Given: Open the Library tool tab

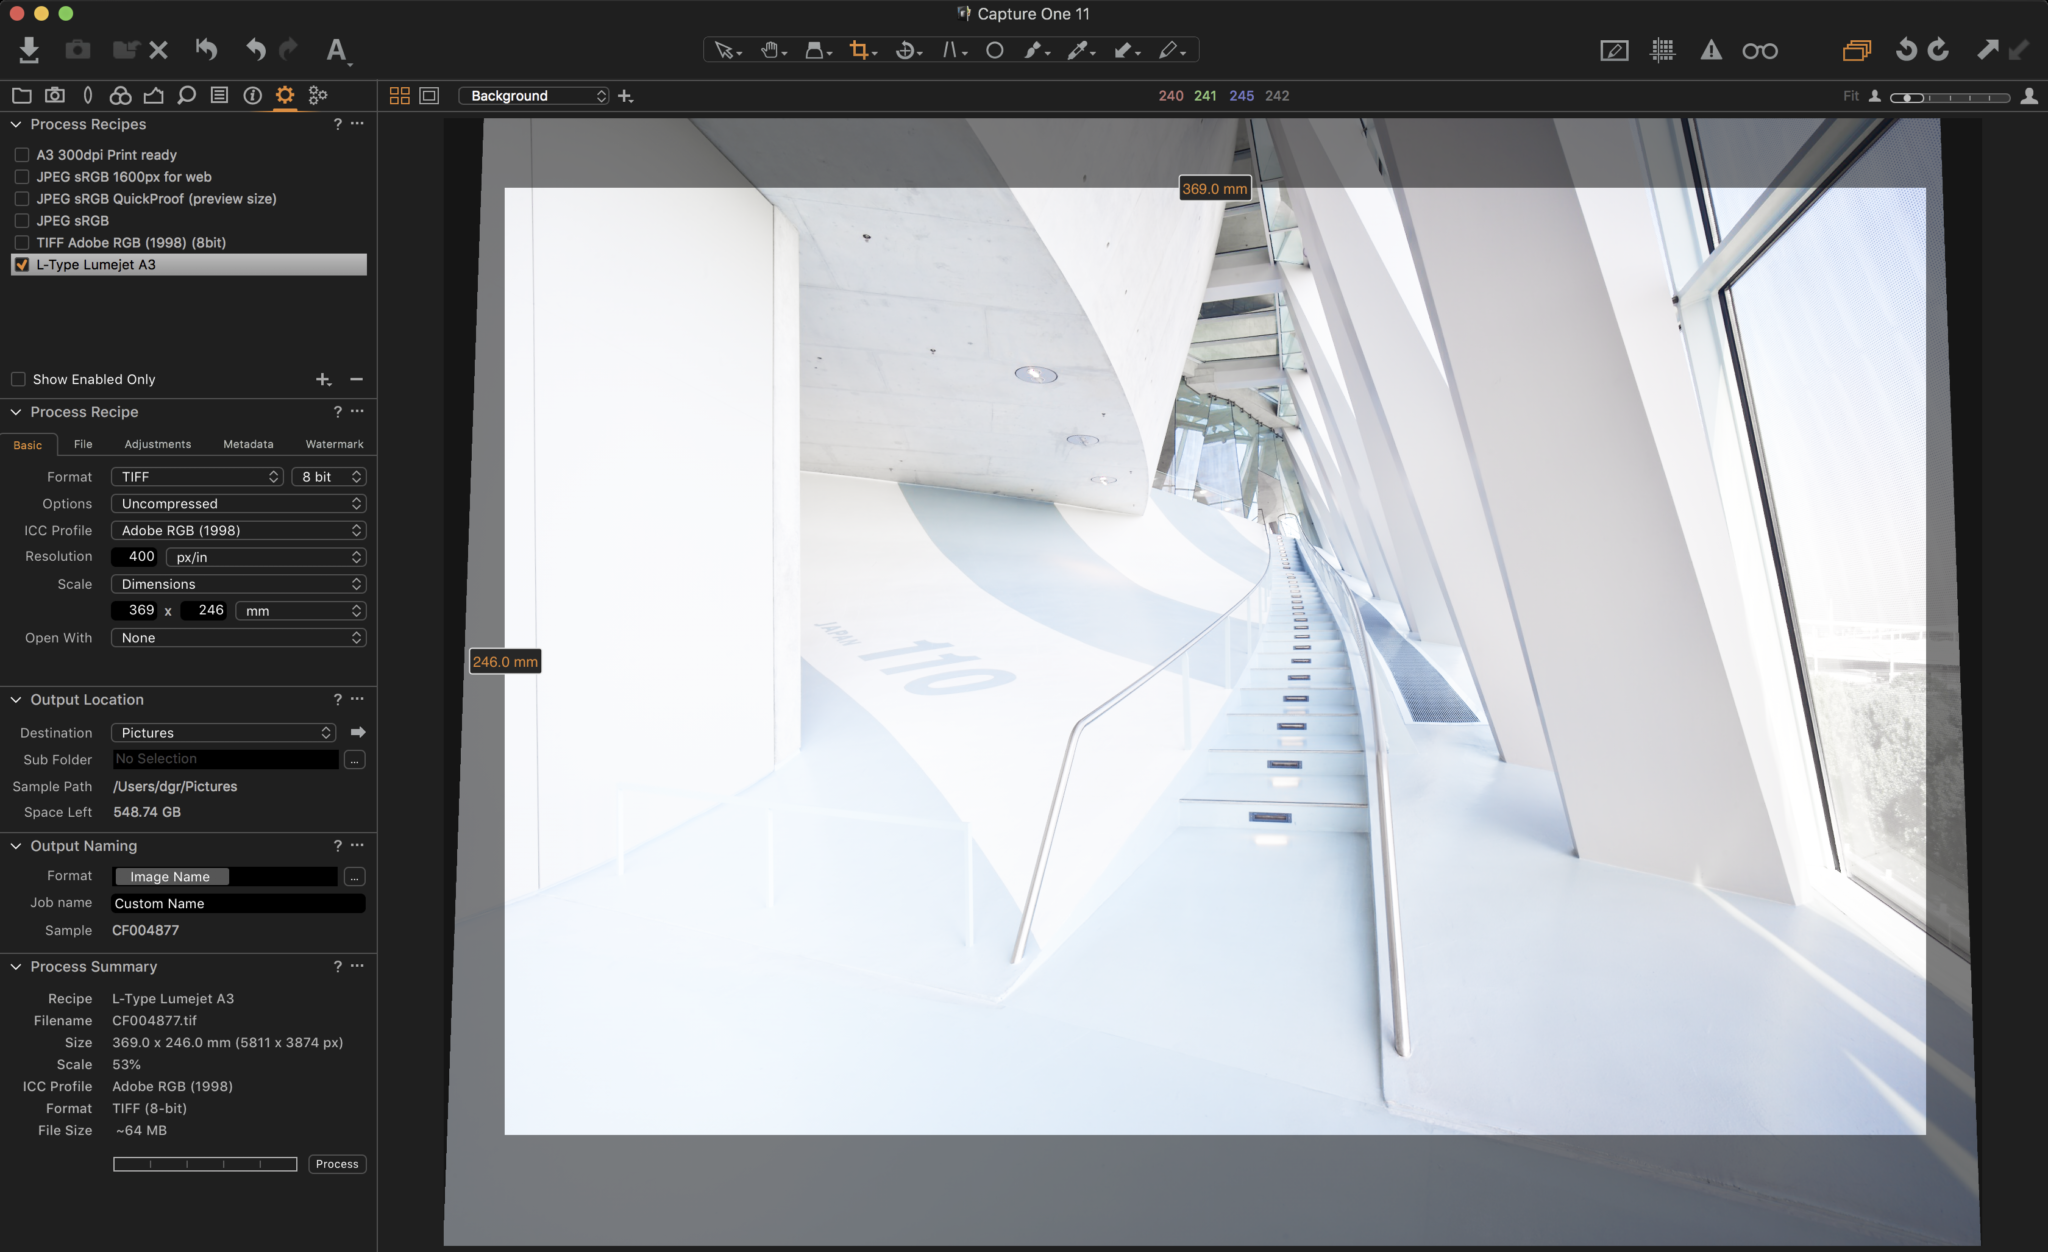Looking at the screenshot, I should [x=21, y=95].
